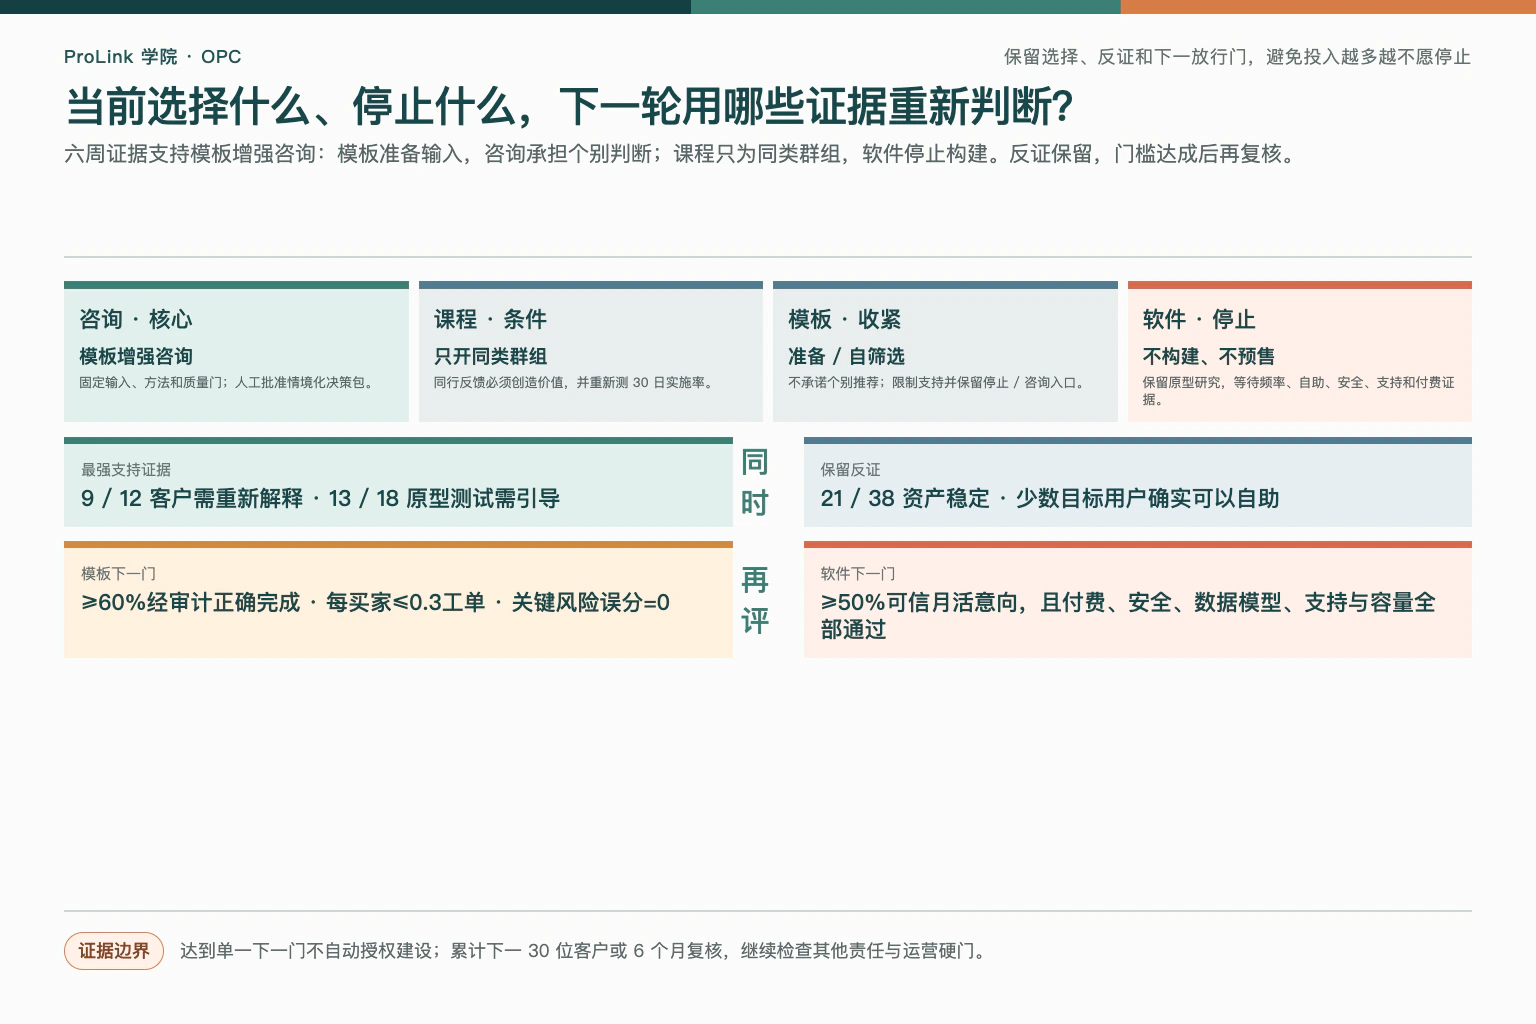Select the line 9 / 12 客户需重新解释

tap(320, 498)
